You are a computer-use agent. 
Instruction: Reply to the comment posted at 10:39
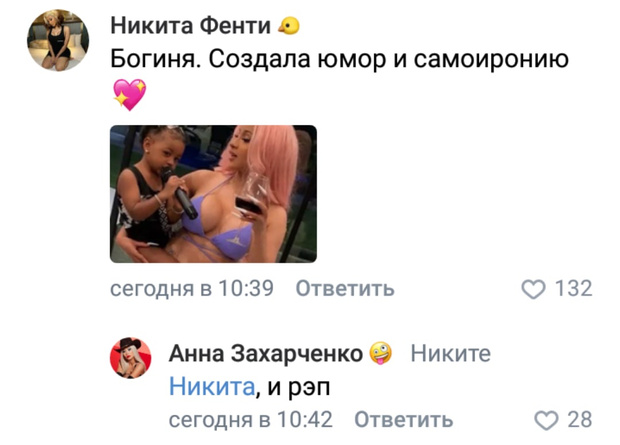coord(345,288)
